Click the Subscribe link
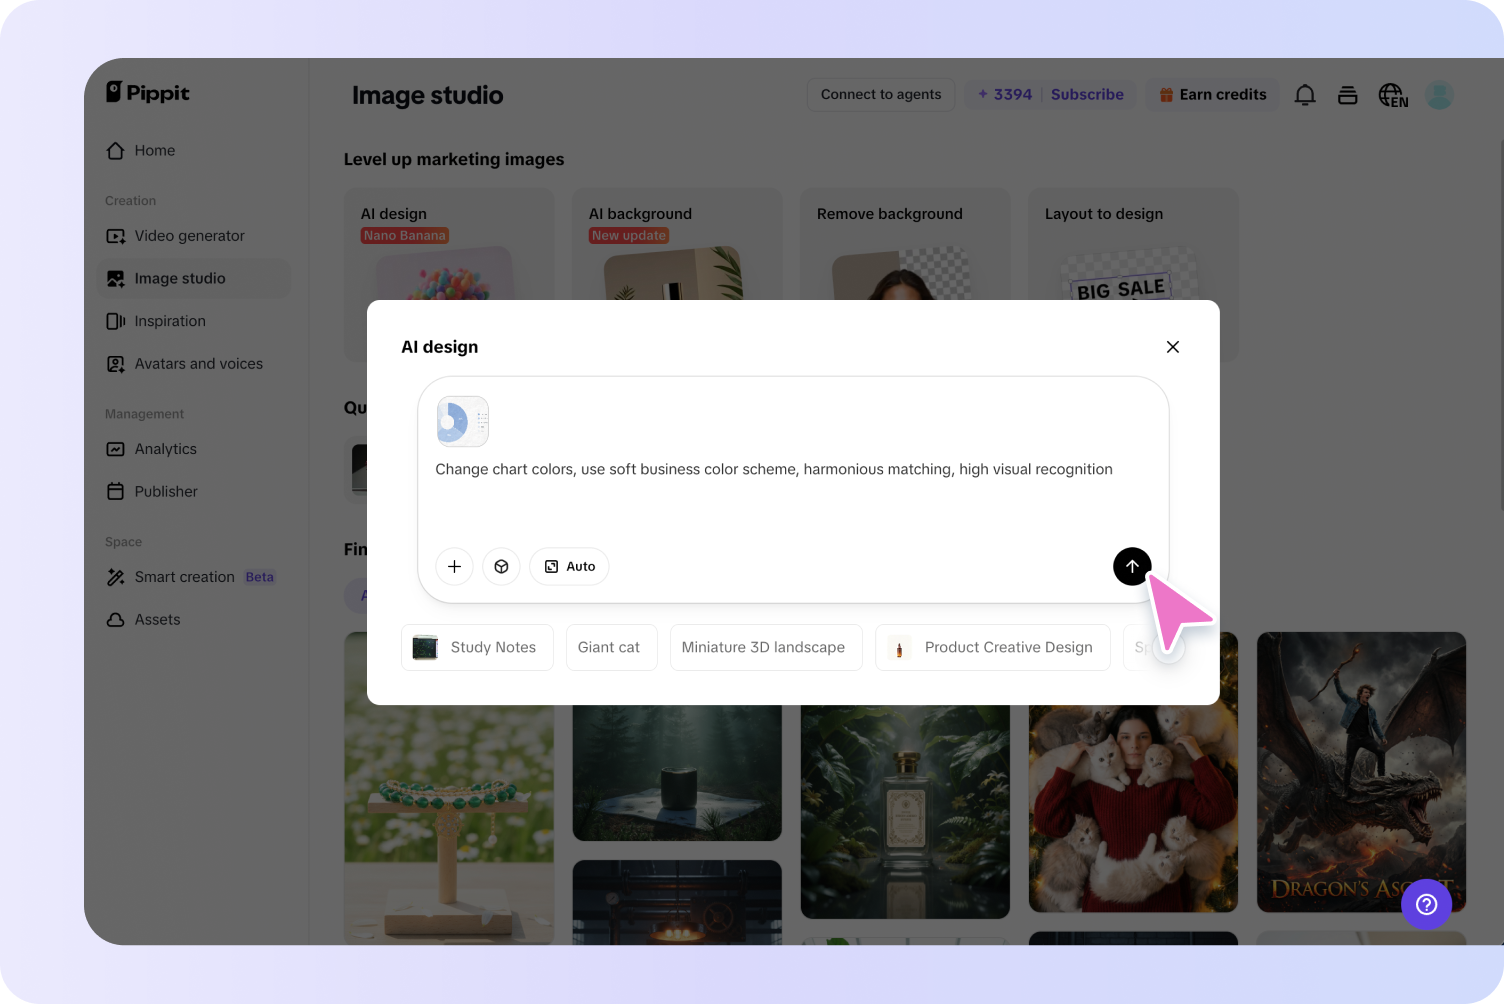1504x1004 pixels. 1087,94
